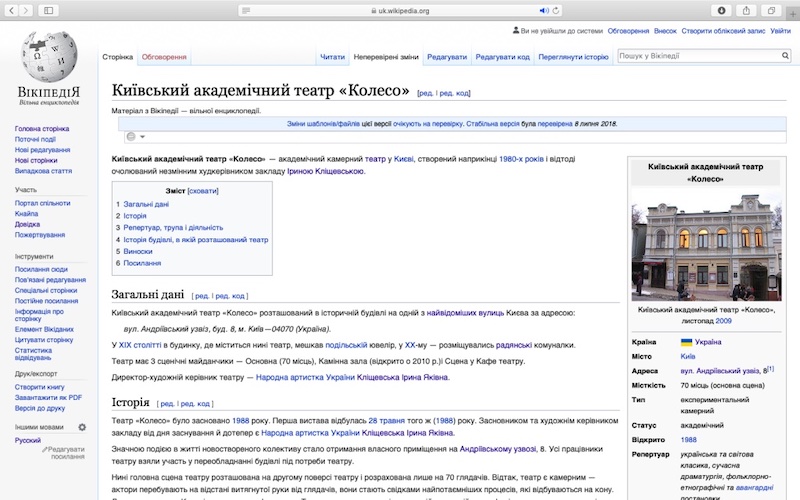Open Спеціальні сторінки link

46,290
